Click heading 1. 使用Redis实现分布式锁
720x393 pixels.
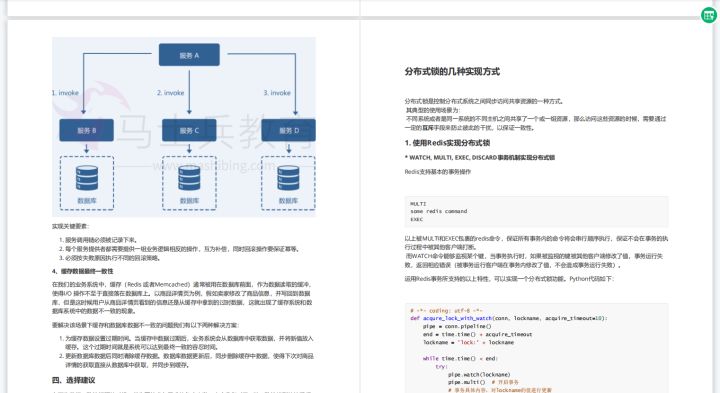coord(447,143)
